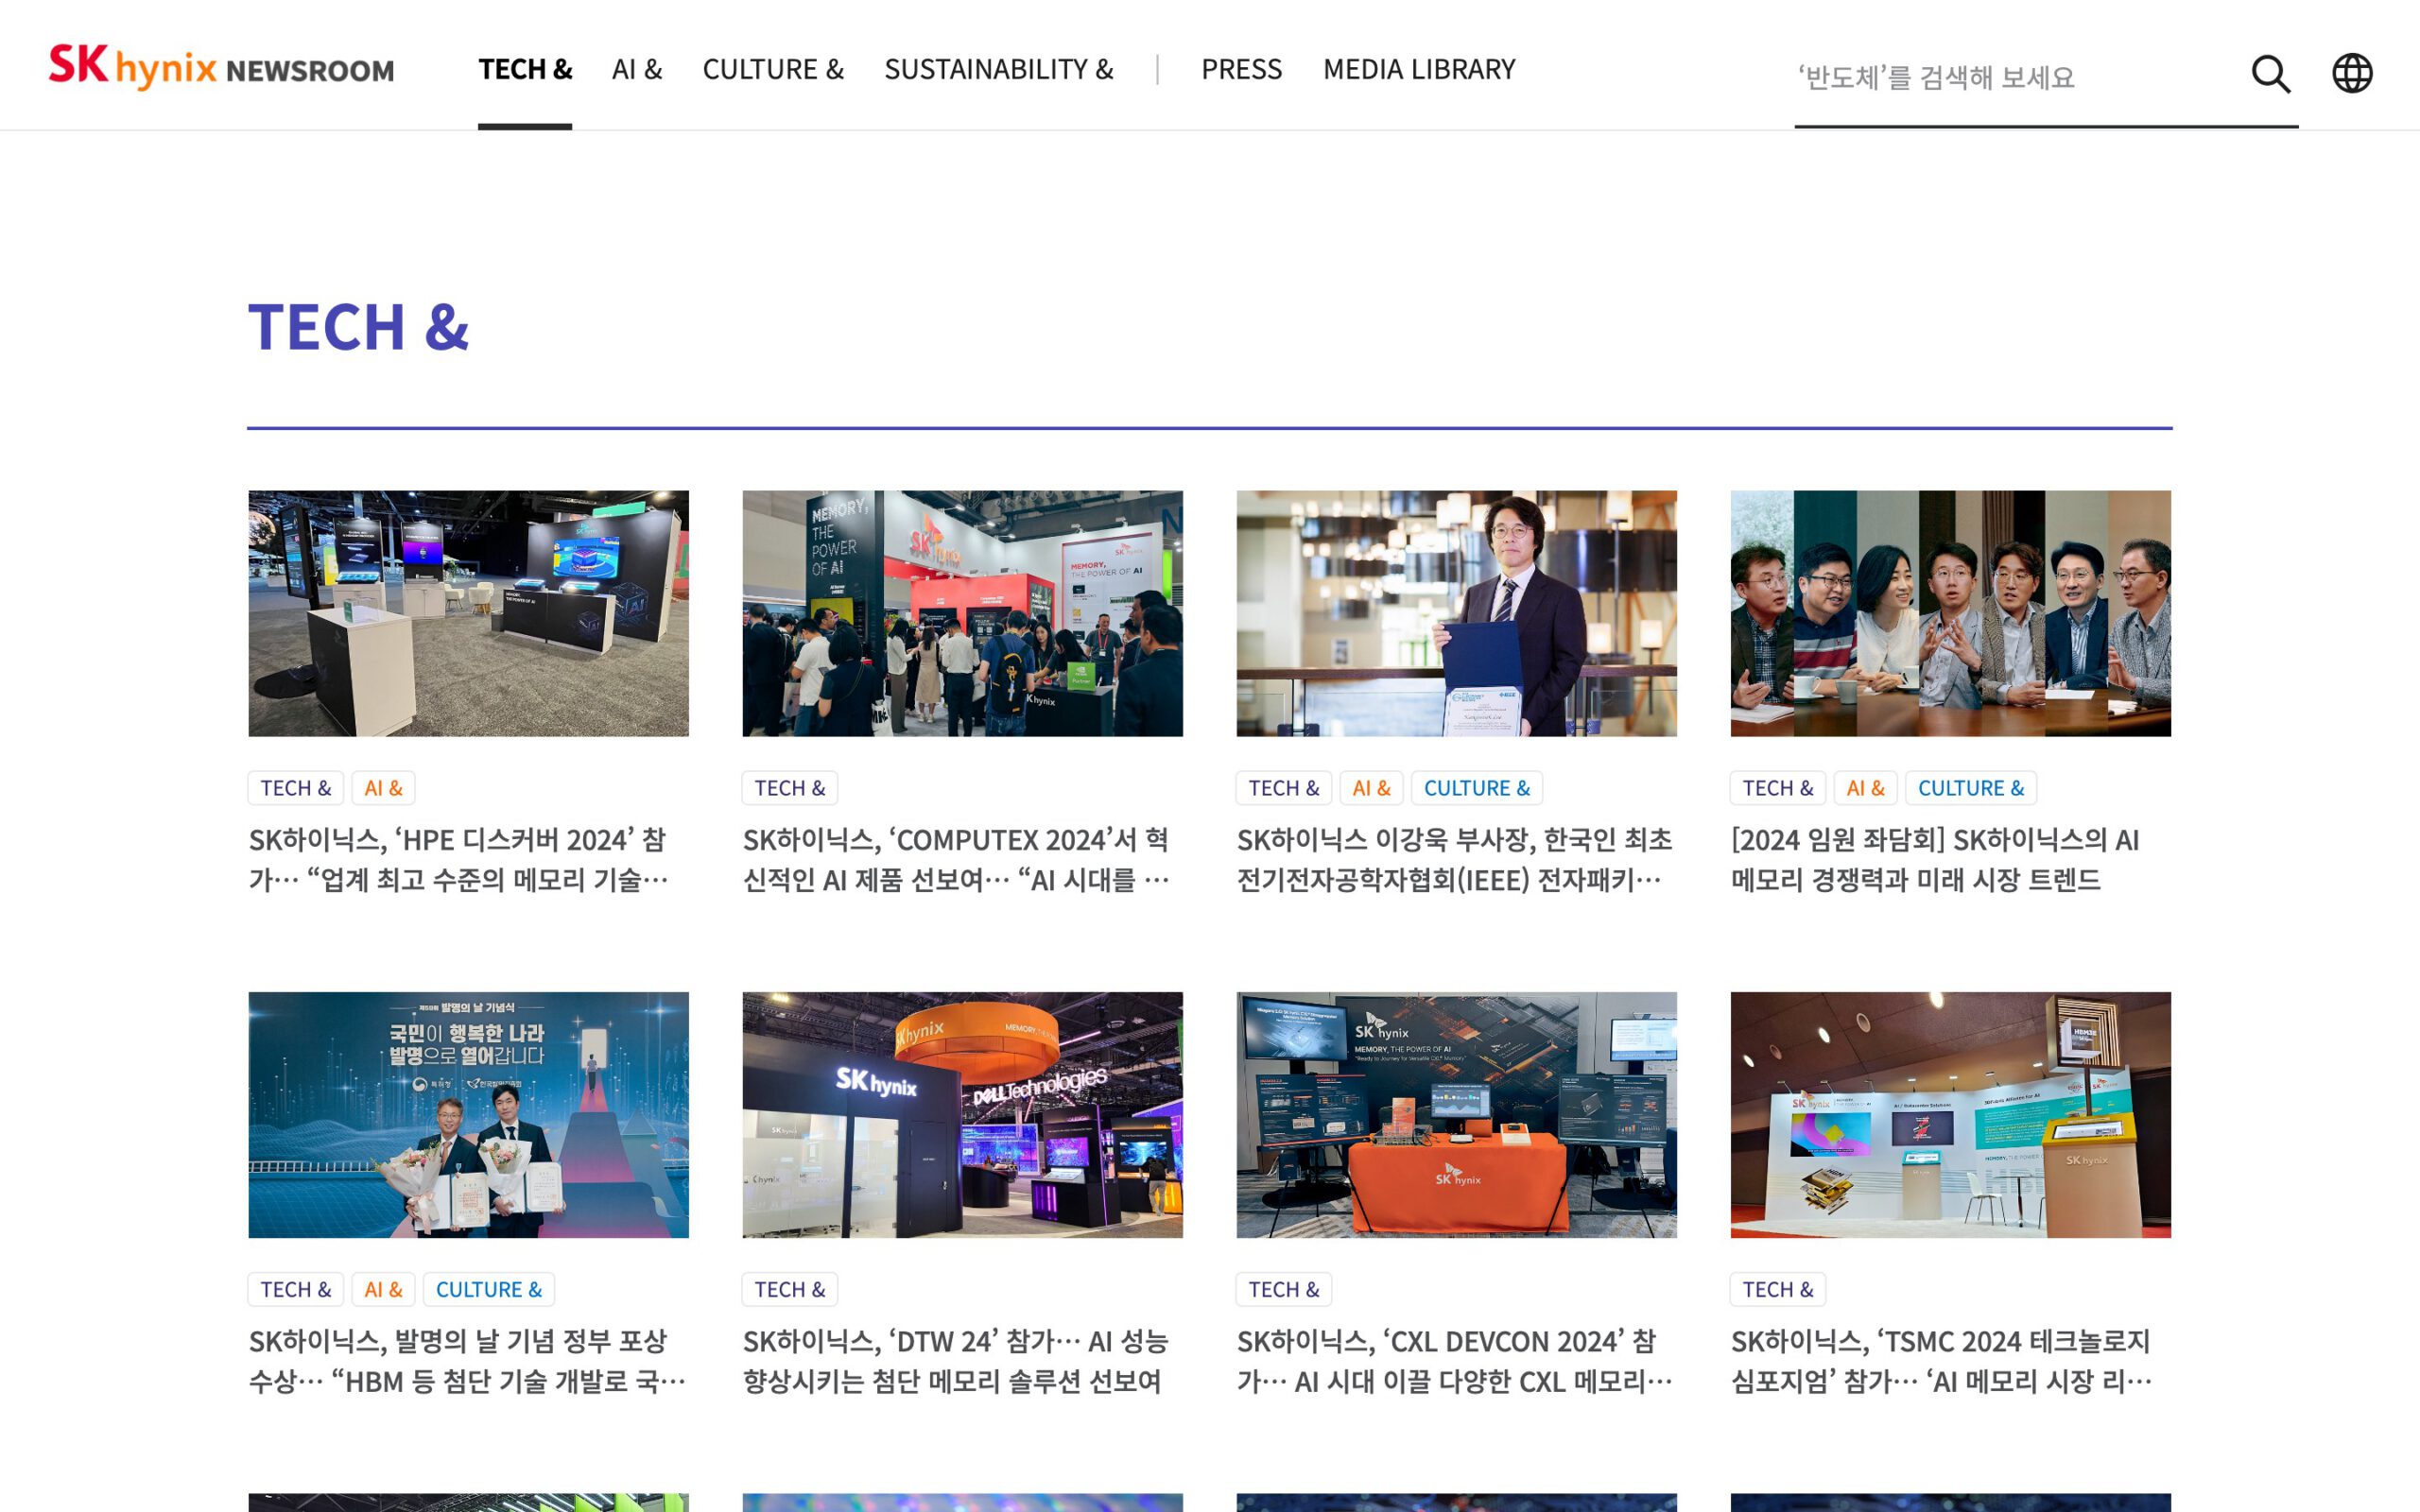
Task: Open the MEDIA LIBRARY page
Action: (x=1418, y=69)
